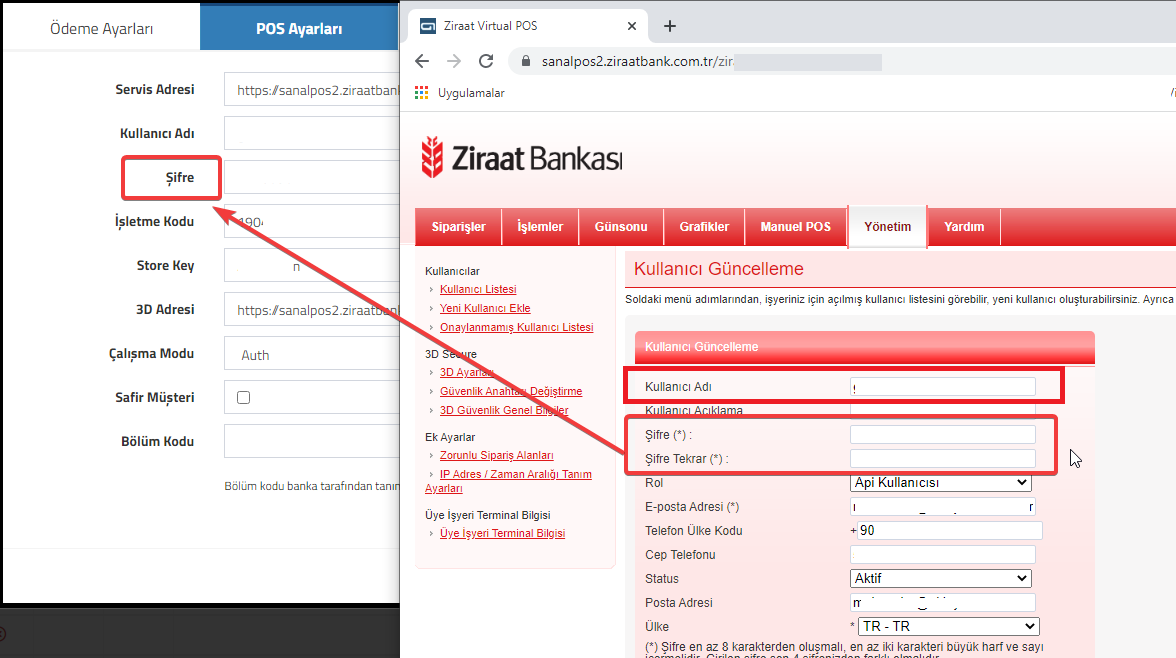Viewport: 1176px width, 658px height.
Task: Click the POS Kullanıcı Adı field
Action: coord(311,134)
